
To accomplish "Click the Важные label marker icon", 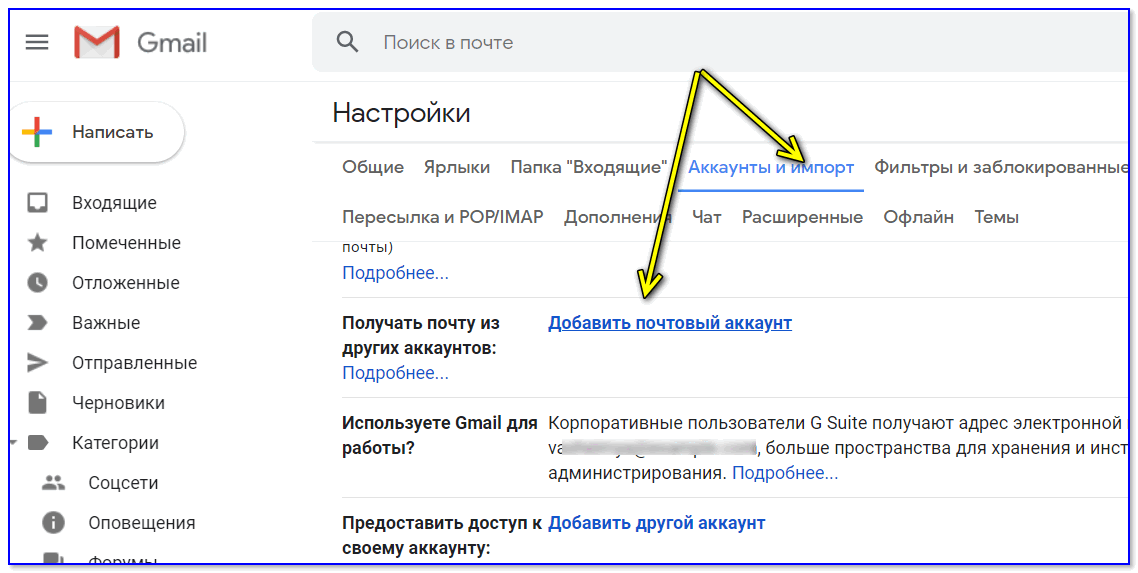I will pos(37,322).
